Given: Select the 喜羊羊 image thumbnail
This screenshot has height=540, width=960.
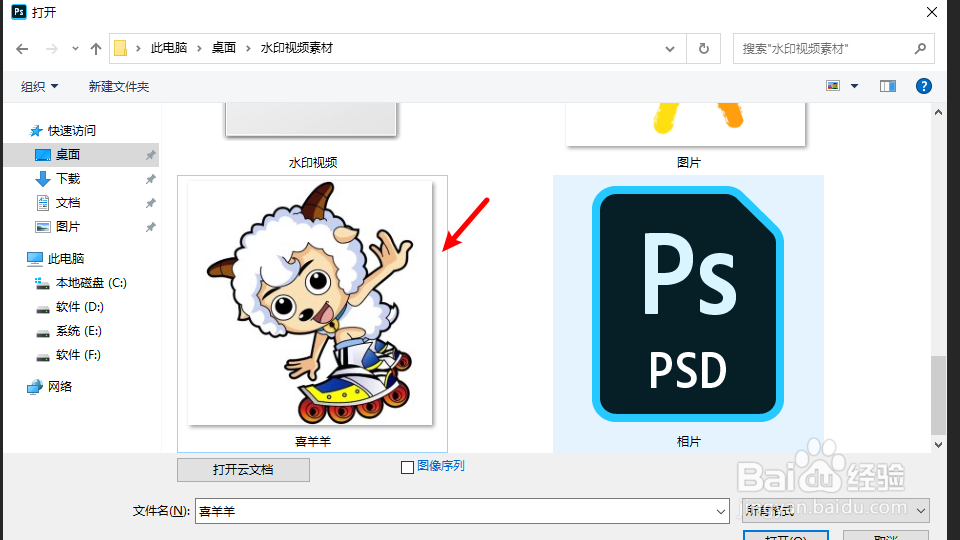Looking at the screenshot, I should pyautogui.click(x=310, y=302).
